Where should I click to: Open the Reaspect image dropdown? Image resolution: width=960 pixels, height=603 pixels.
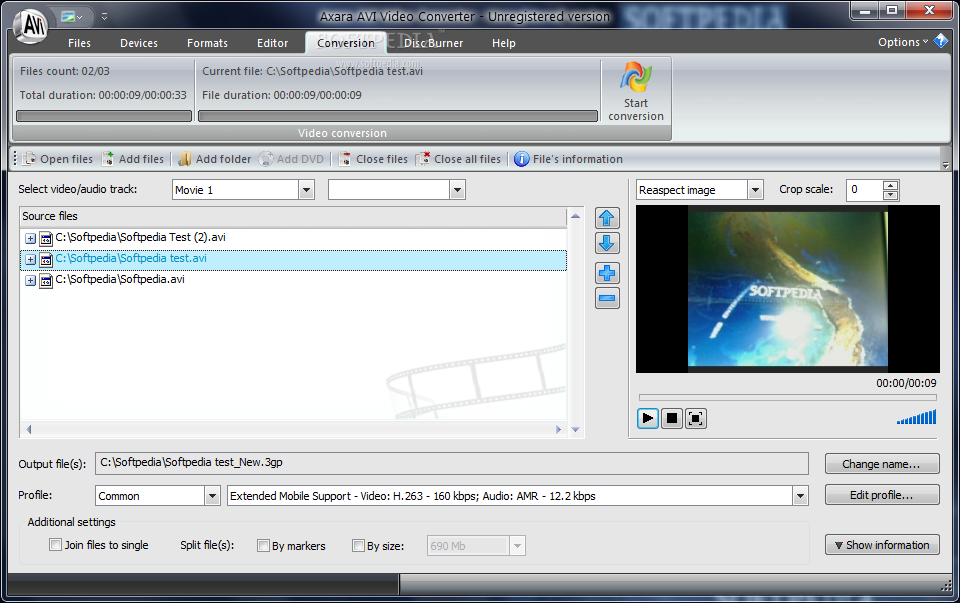coord(756,190)
